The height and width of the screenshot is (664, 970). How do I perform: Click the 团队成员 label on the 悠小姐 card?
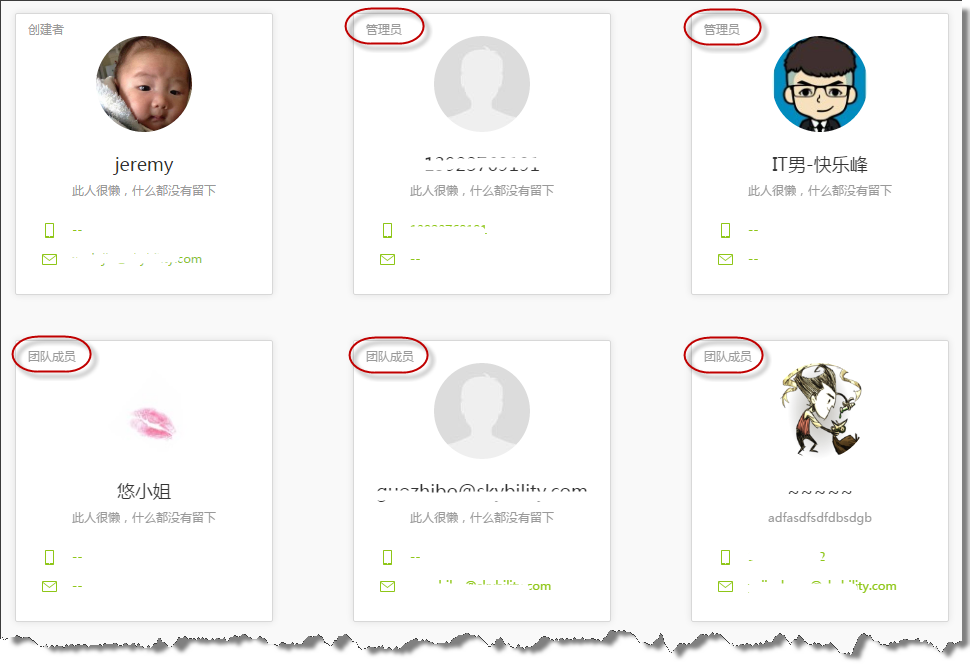pos(52,356)
